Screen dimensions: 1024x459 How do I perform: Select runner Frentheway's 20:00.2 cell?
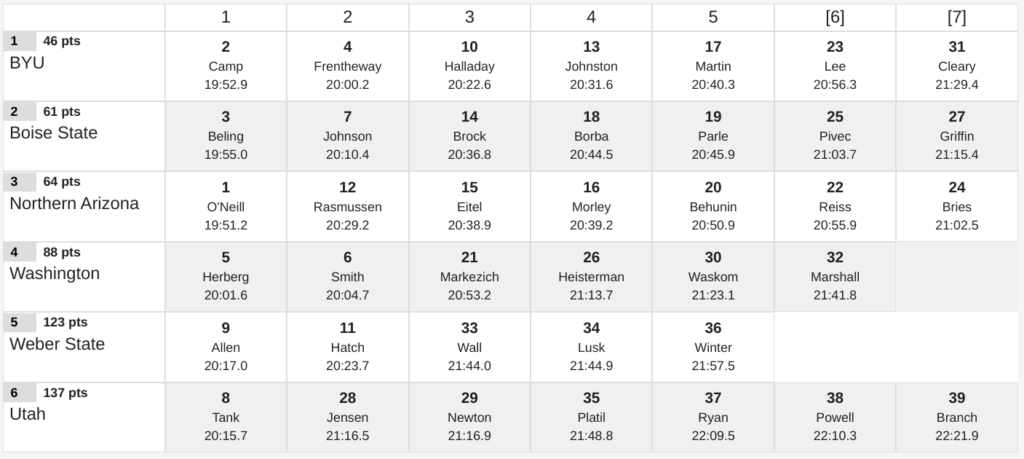347,66
